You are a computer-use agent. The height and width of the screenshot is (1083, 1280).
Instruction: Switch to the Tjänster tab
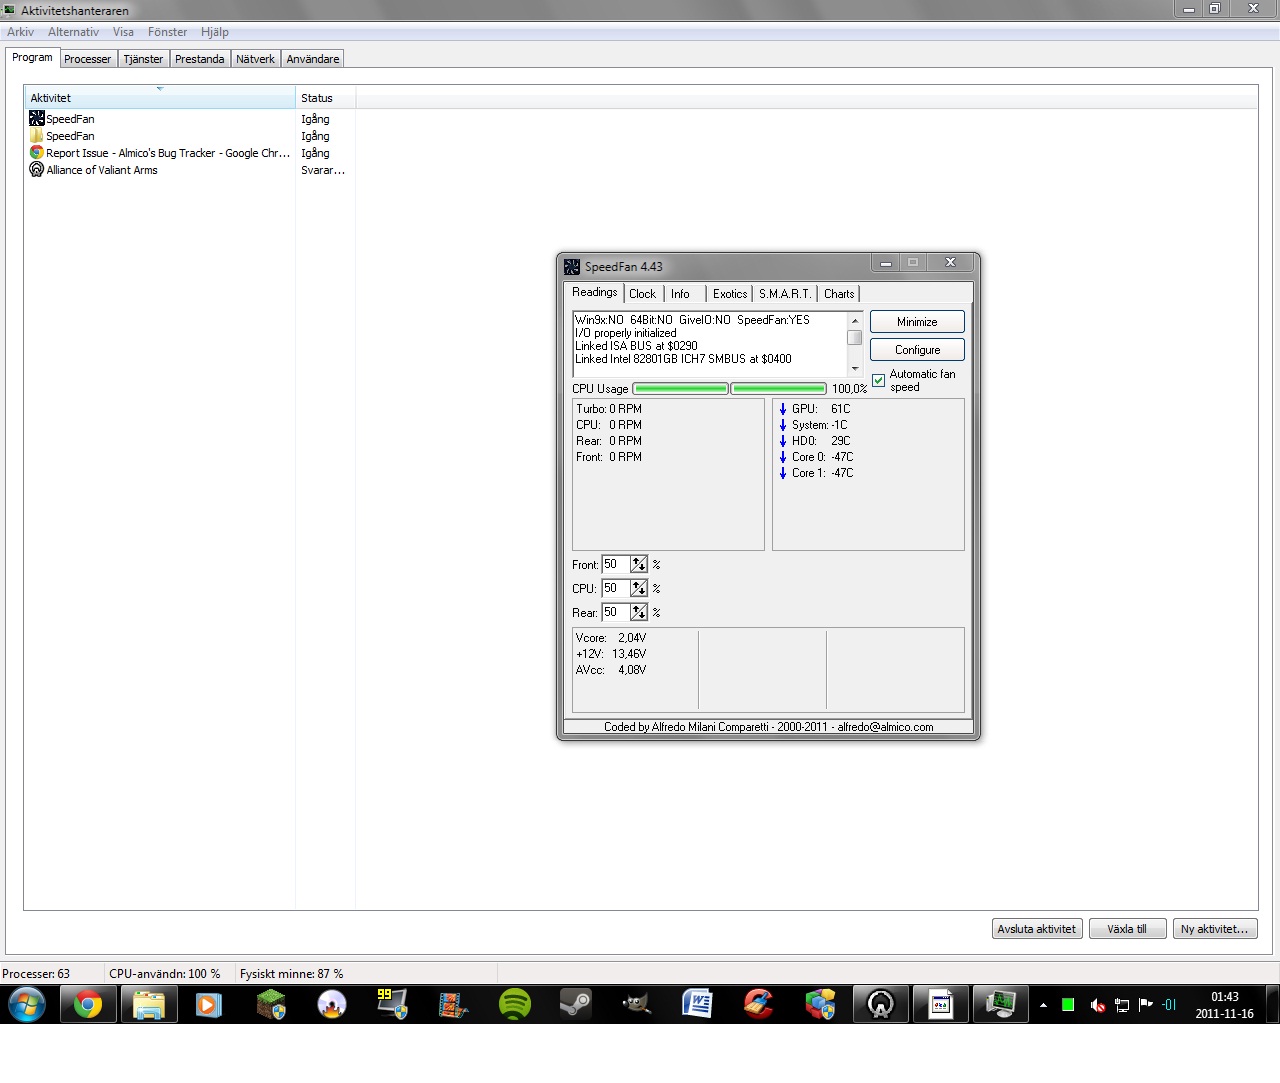point(143,59)
